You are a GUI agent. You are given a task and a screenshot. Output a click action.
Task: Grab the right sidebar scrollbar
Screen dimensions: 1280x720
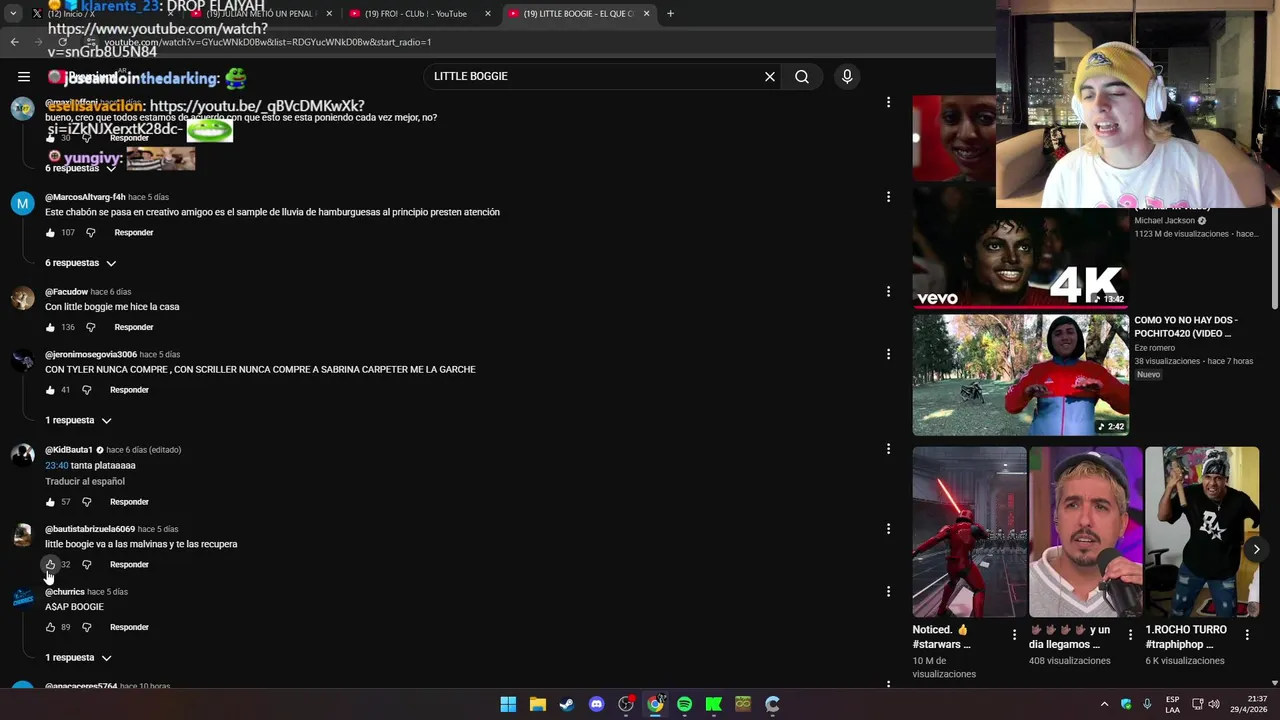click(x=1274, y=258)
